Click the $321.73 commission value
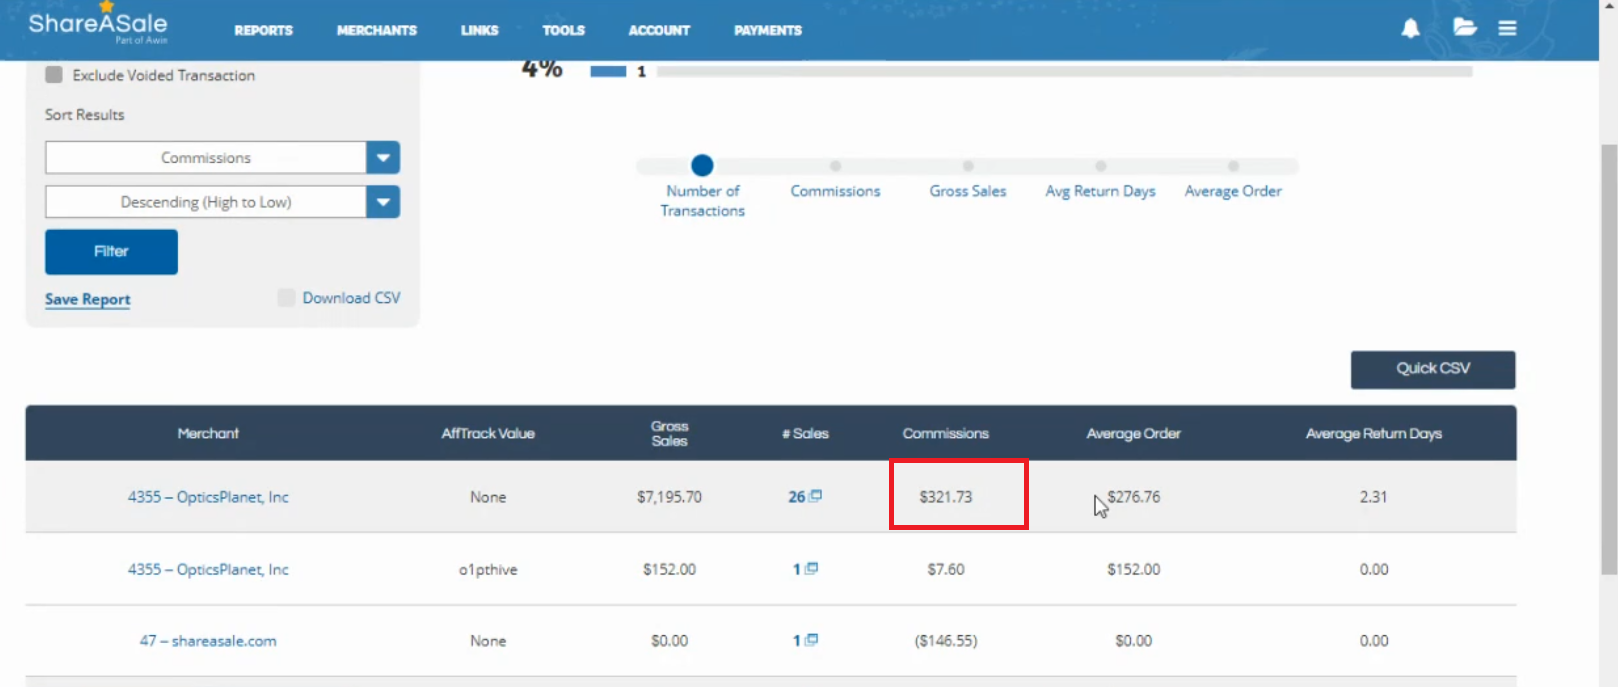The width and height of the screenshot is (1618, 687). coord(945,497)
